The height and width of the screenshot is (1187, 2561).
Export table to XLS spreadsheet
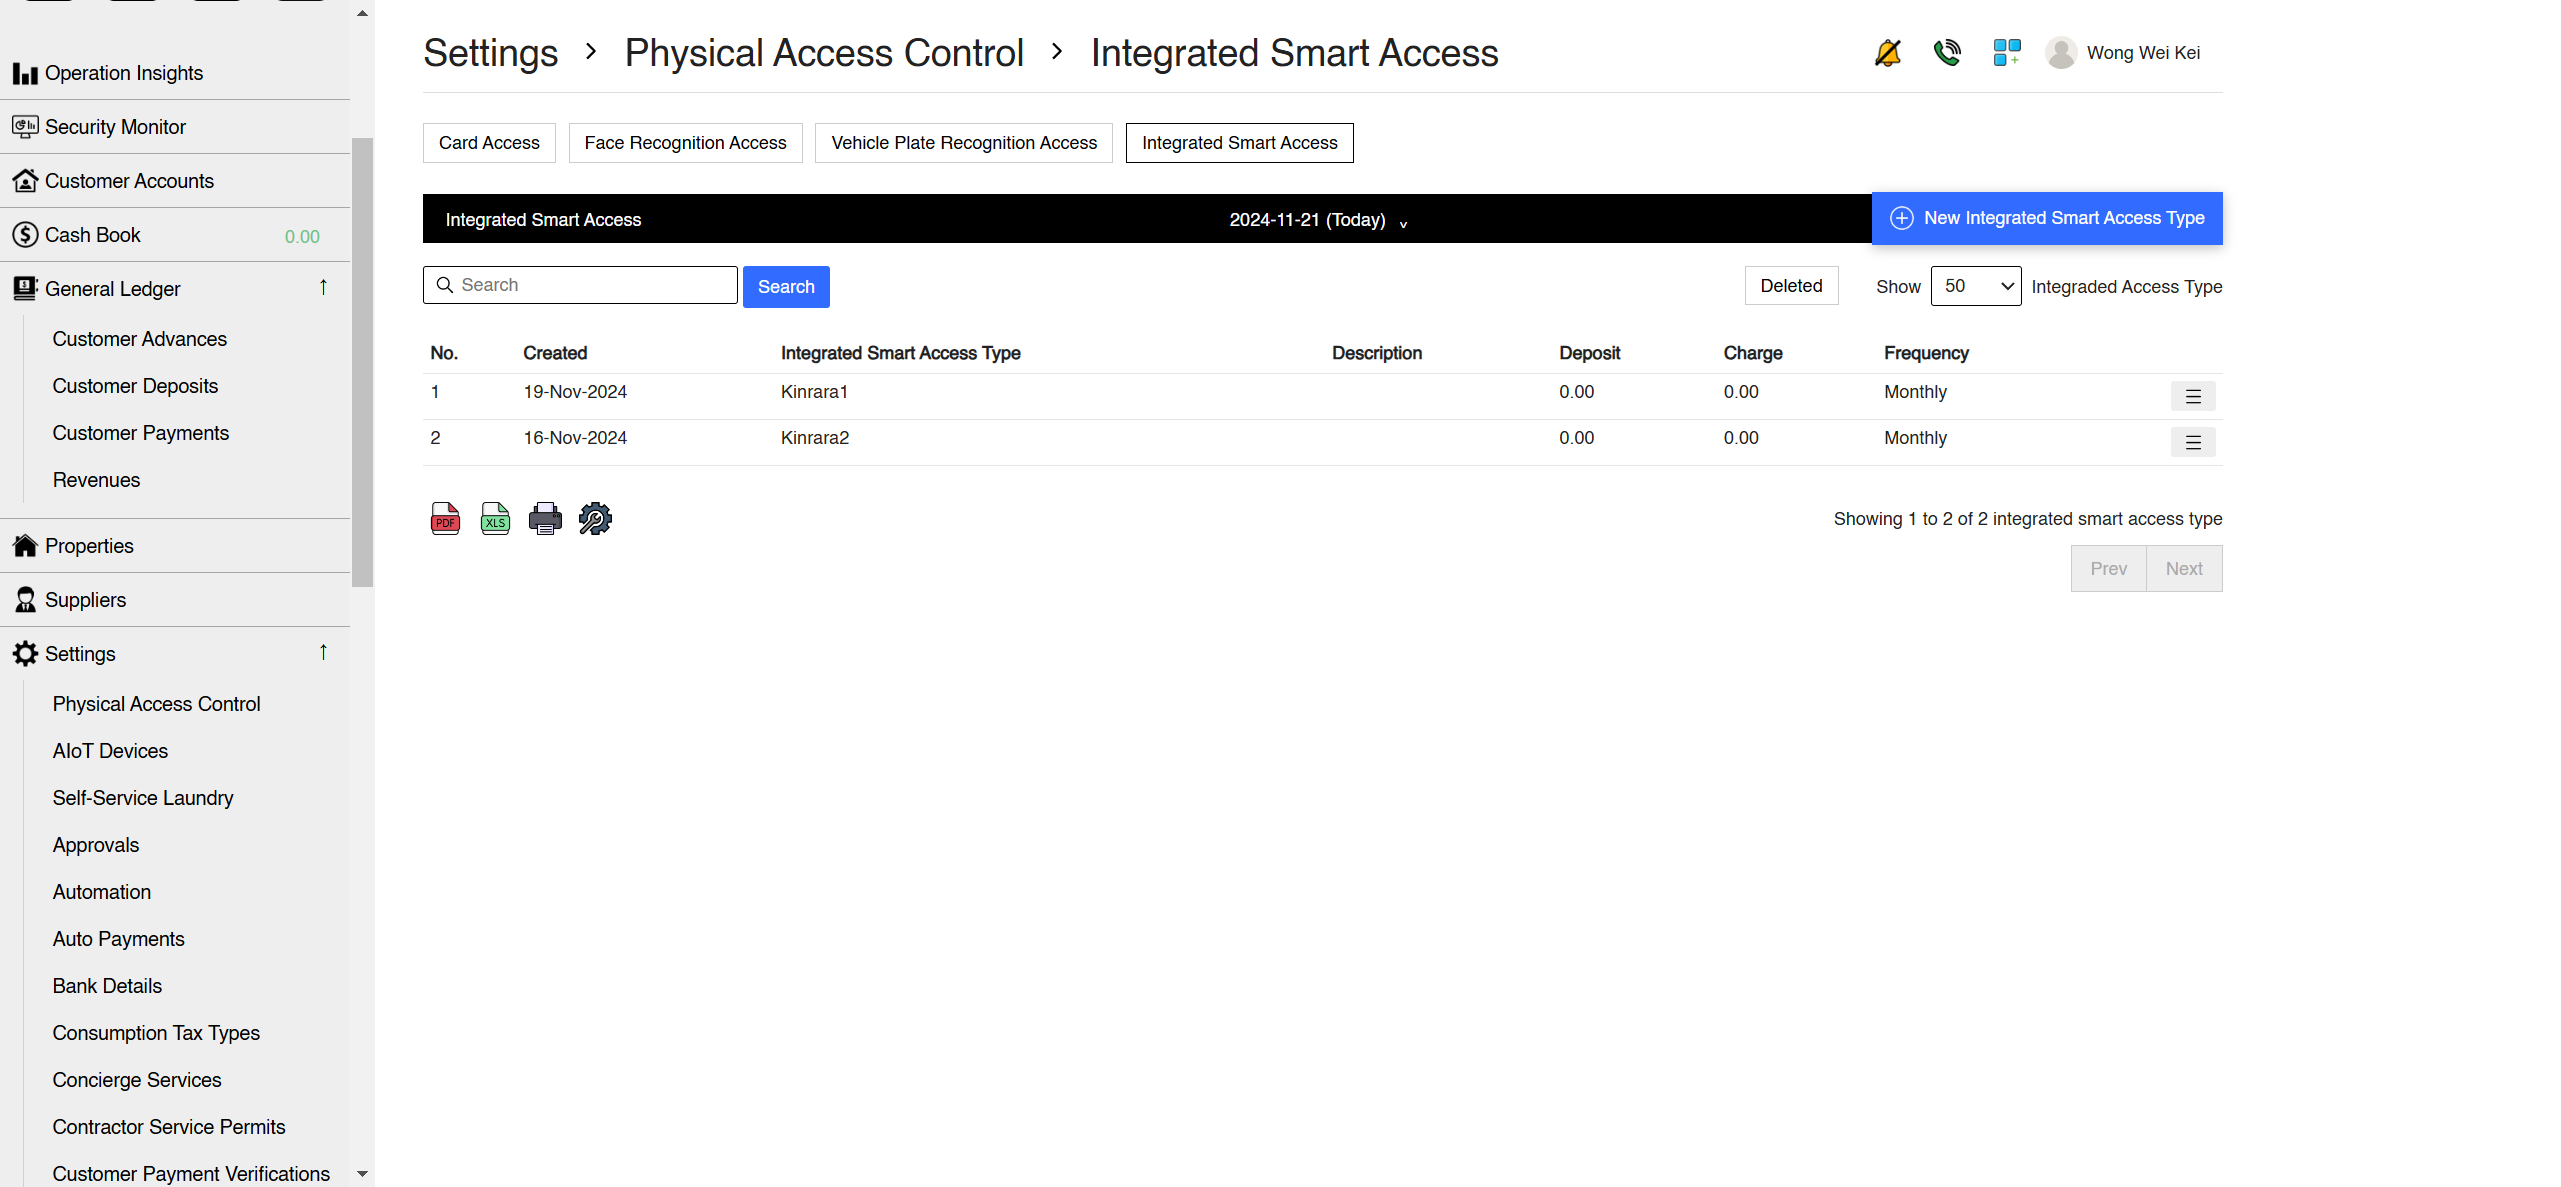(x=495, y=518)
